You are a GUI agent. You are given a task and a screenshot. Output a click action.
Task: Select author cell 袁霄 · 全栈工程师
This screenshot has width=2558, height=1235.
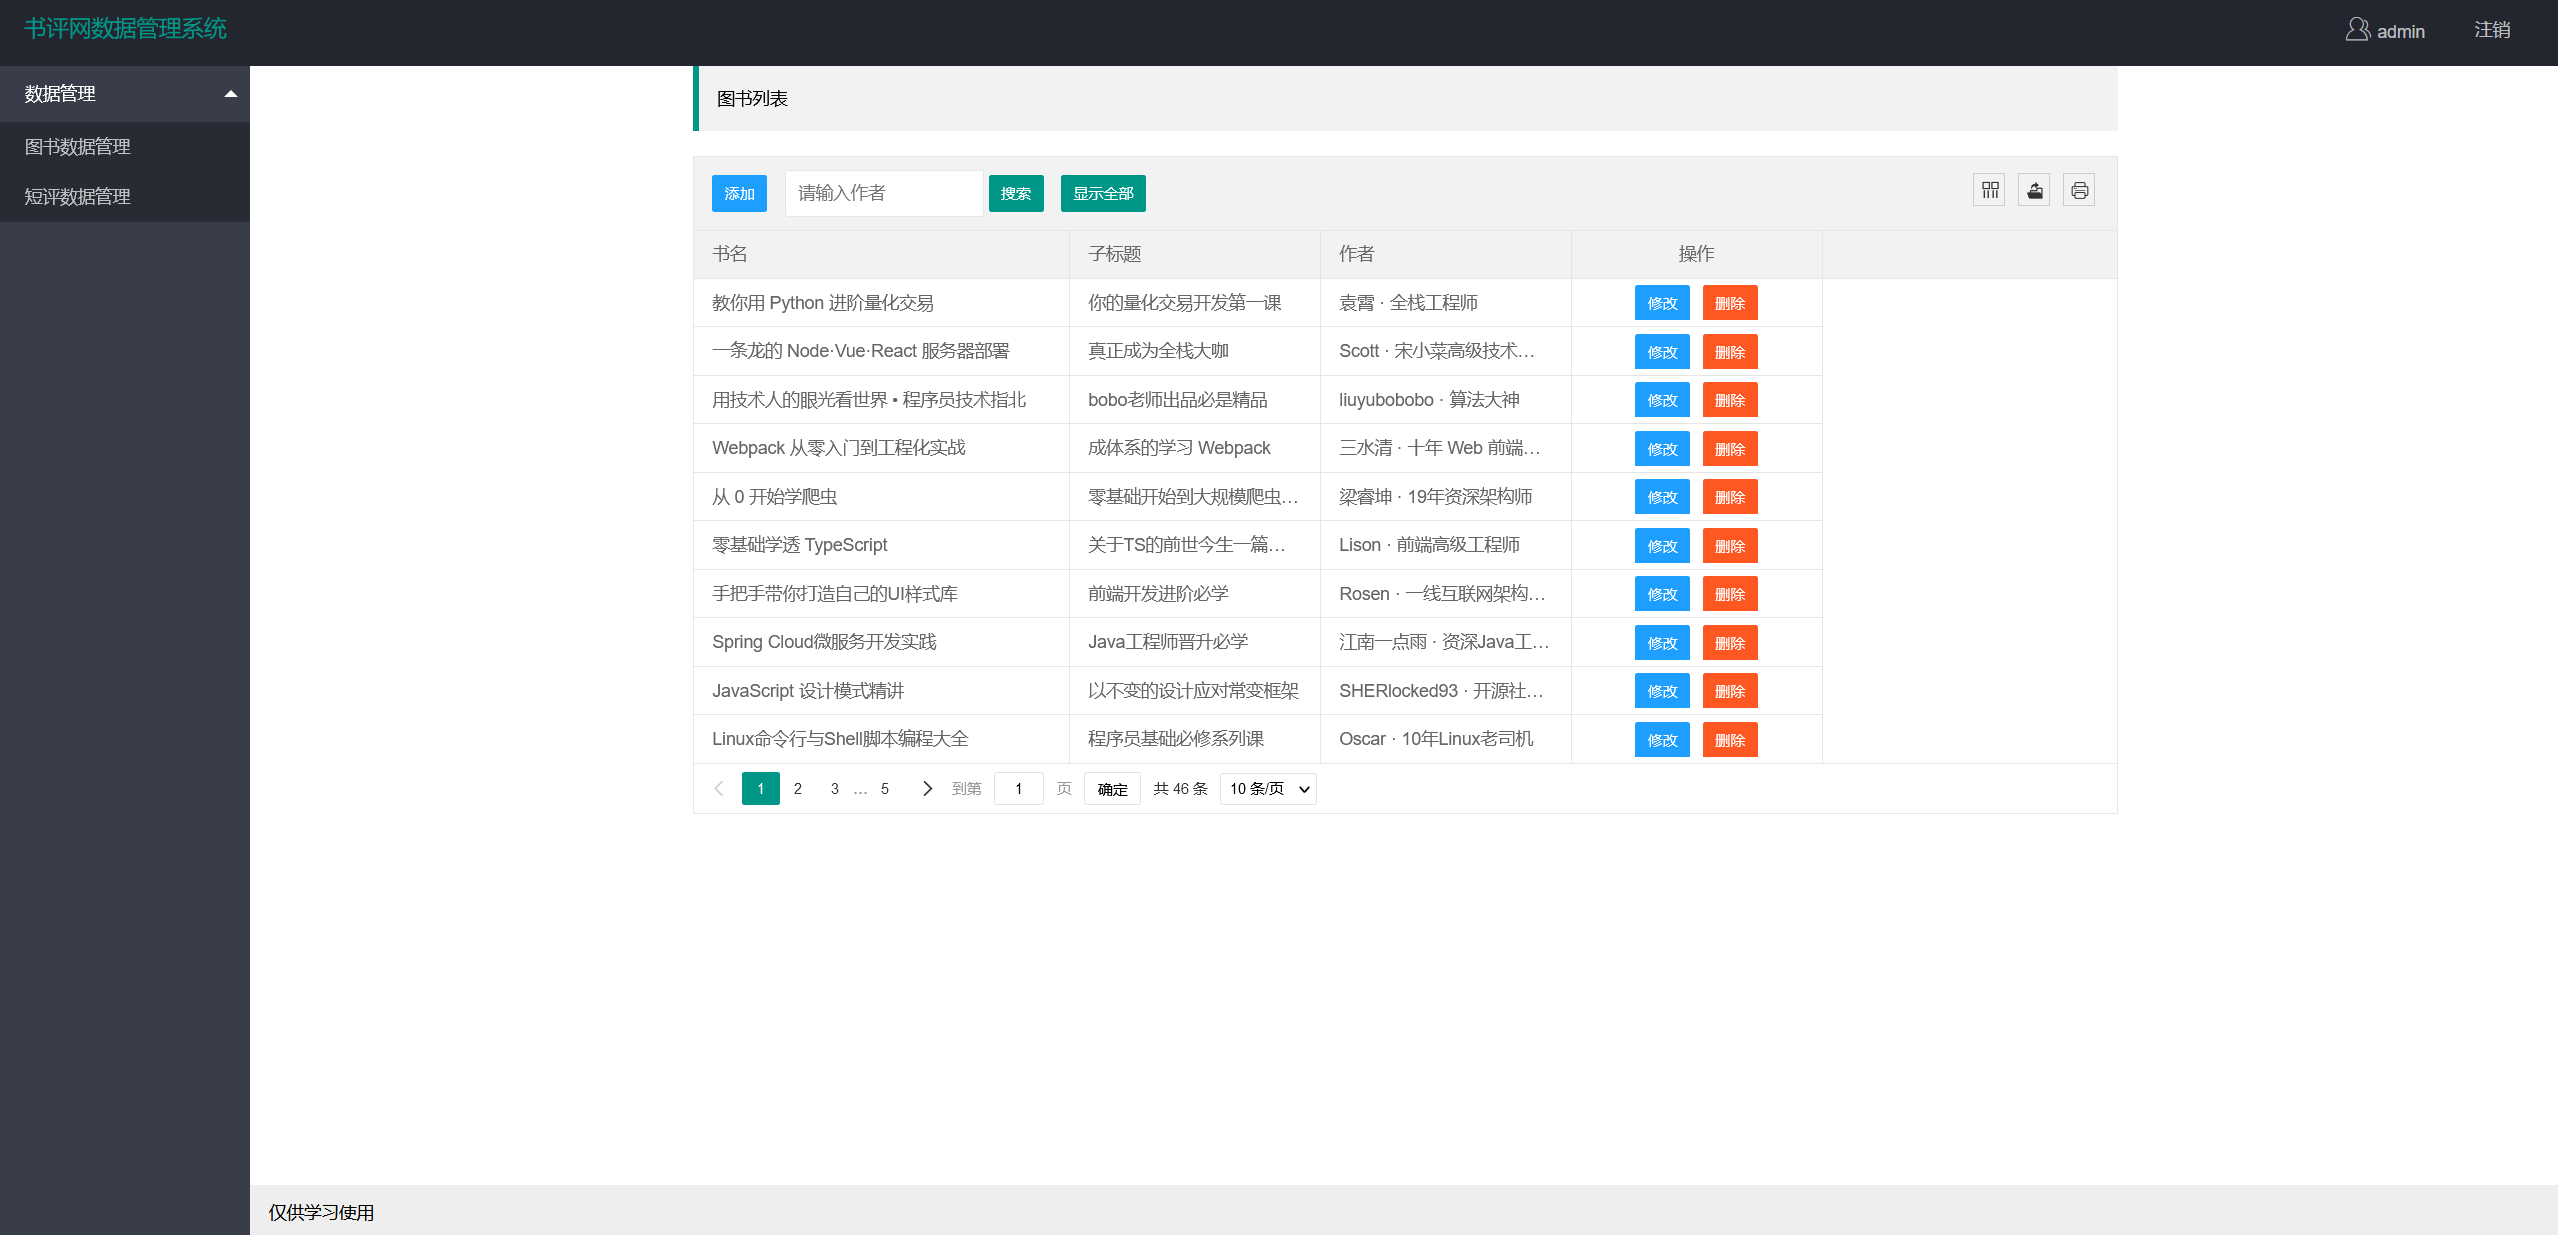1446,303
